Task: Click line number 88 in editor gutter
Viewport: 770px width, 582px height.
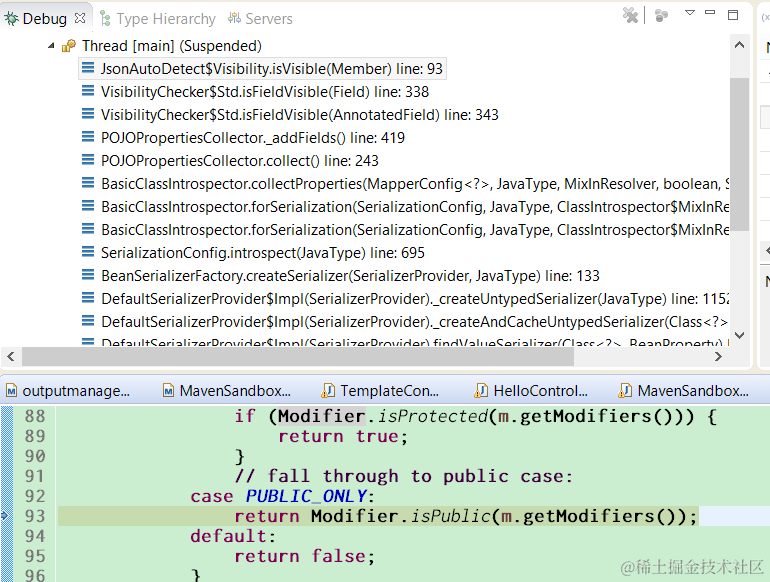Action: tap(35, 416)
